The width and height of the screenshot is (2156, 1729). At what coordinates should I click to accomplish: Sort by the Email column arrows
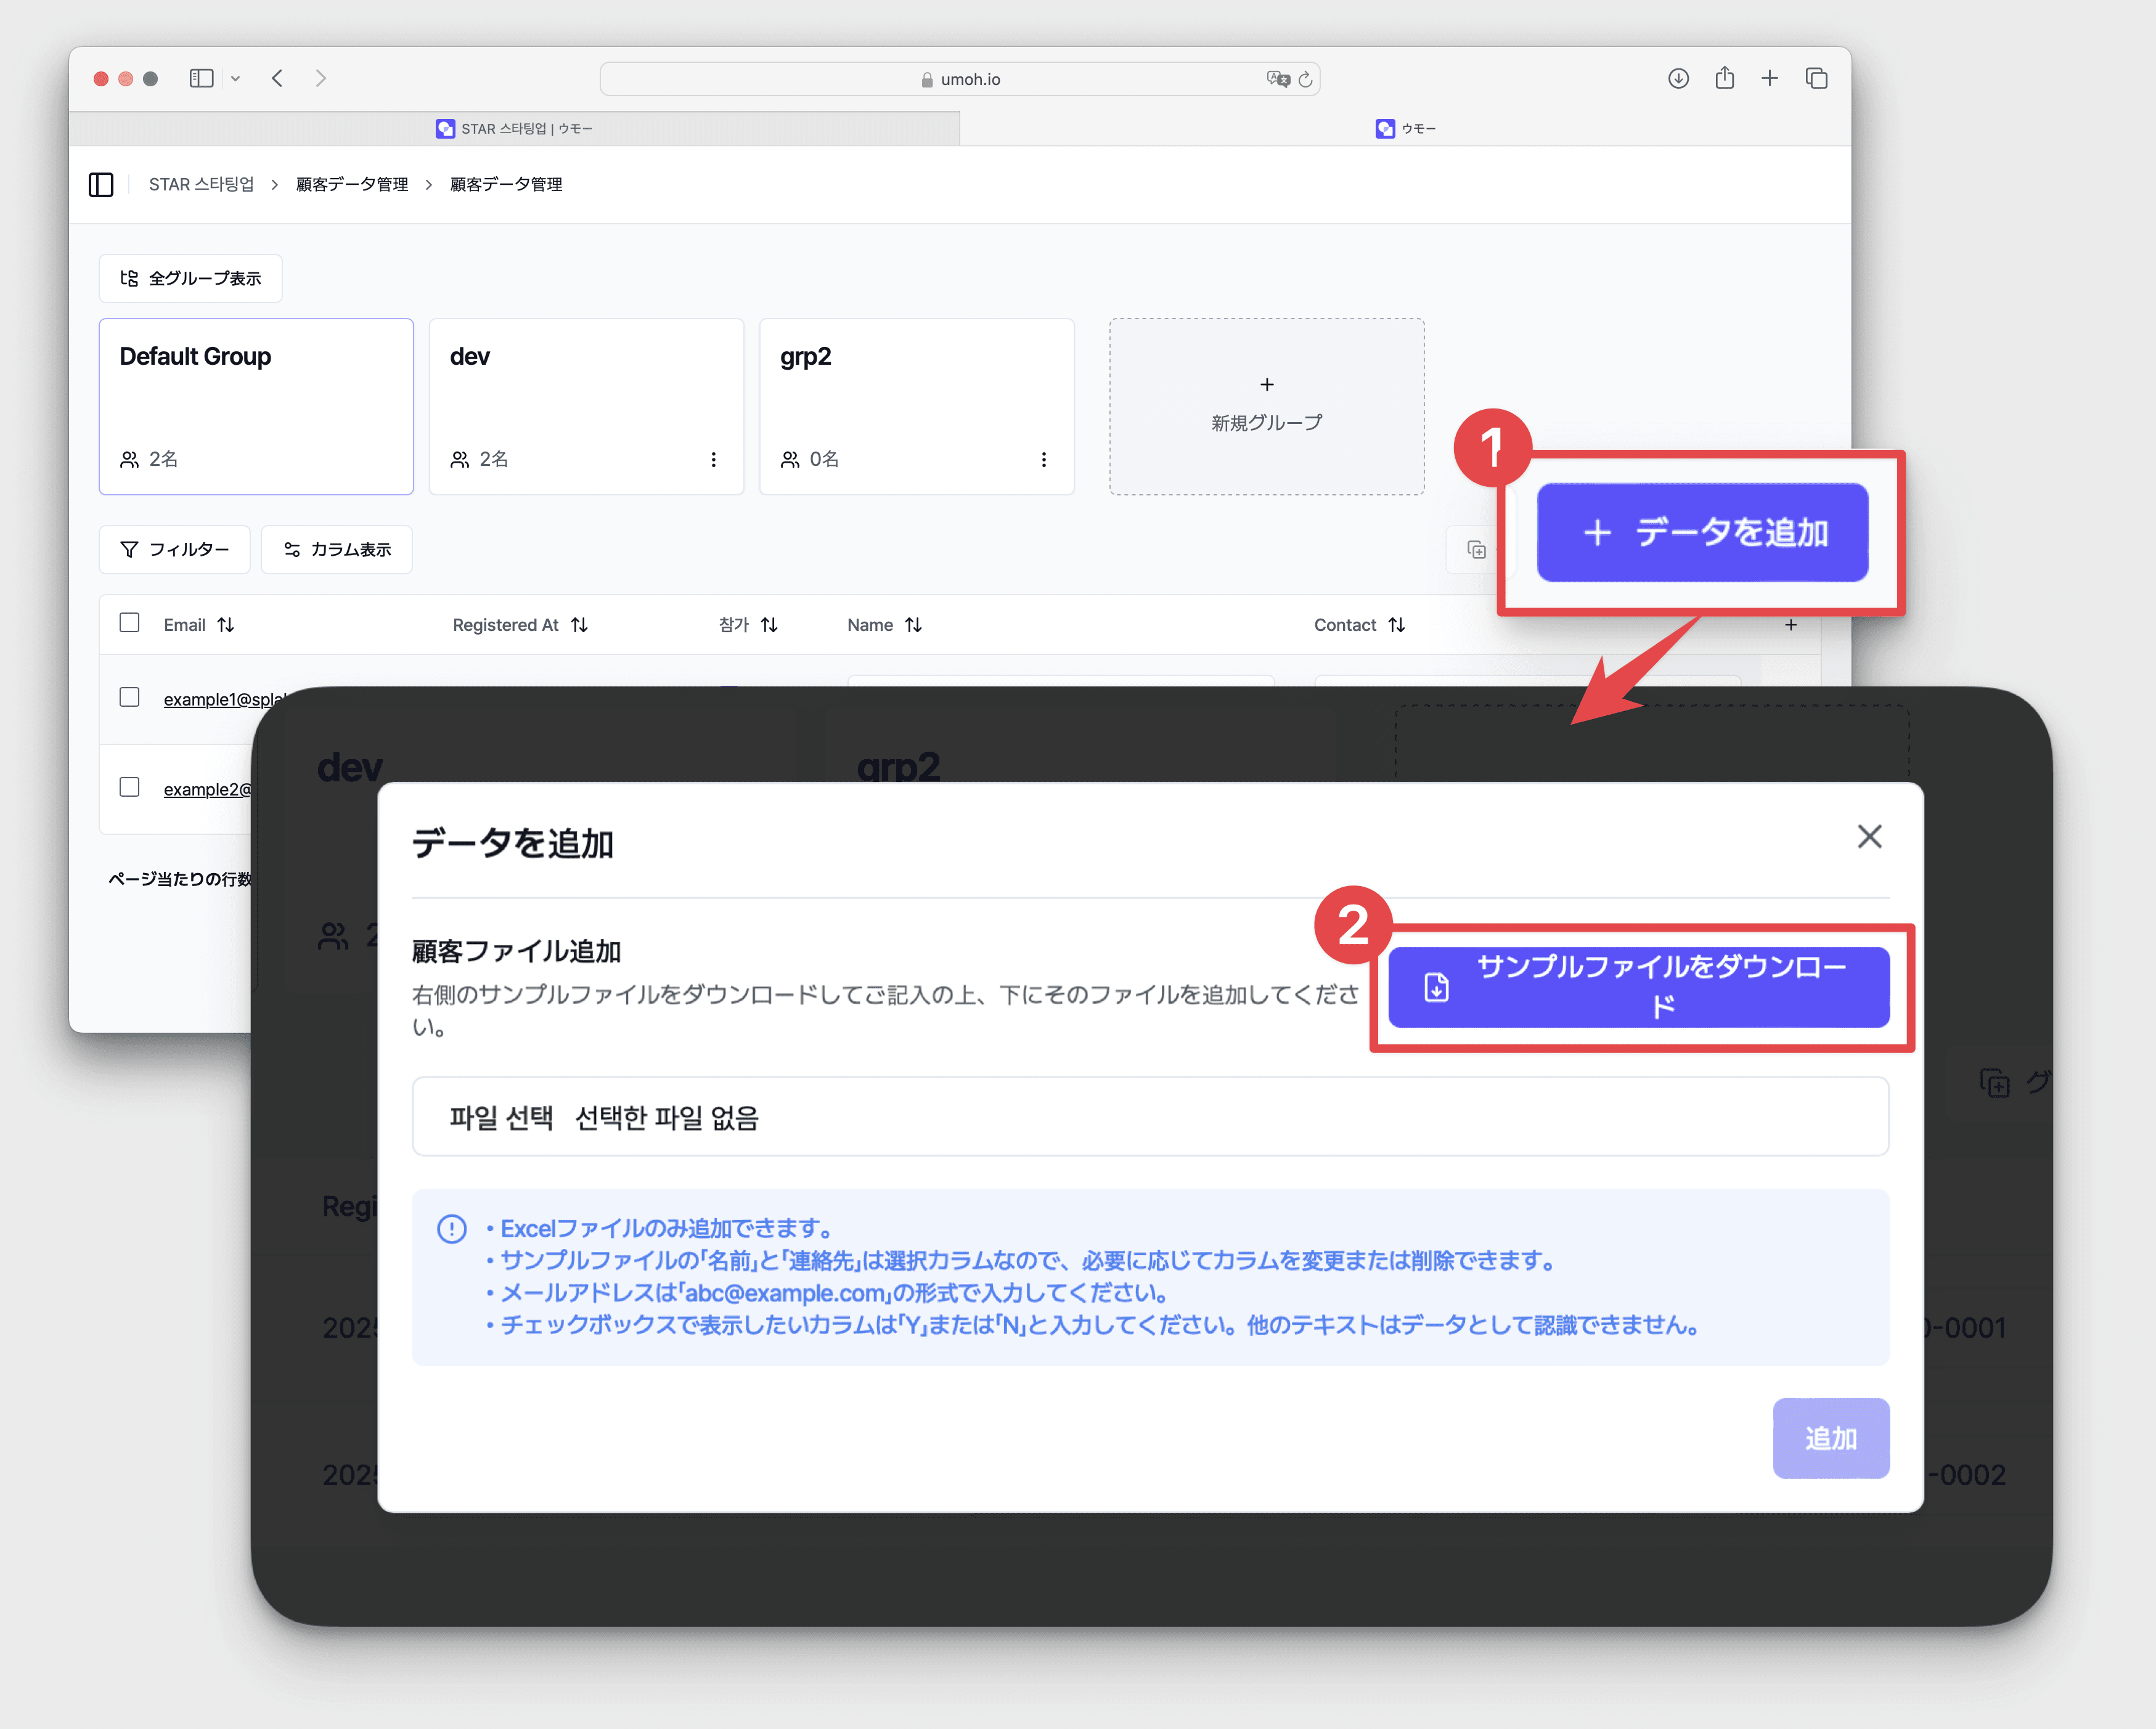point(226,625)
